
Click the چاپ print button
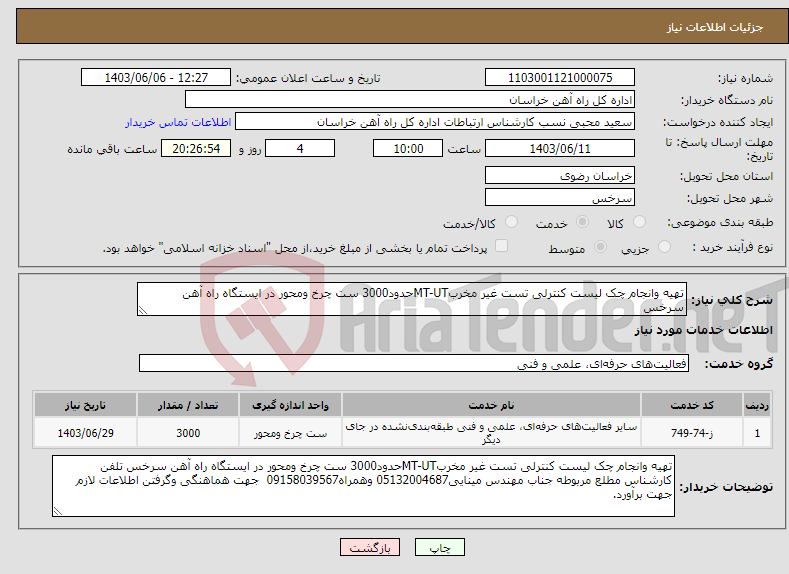440,547
